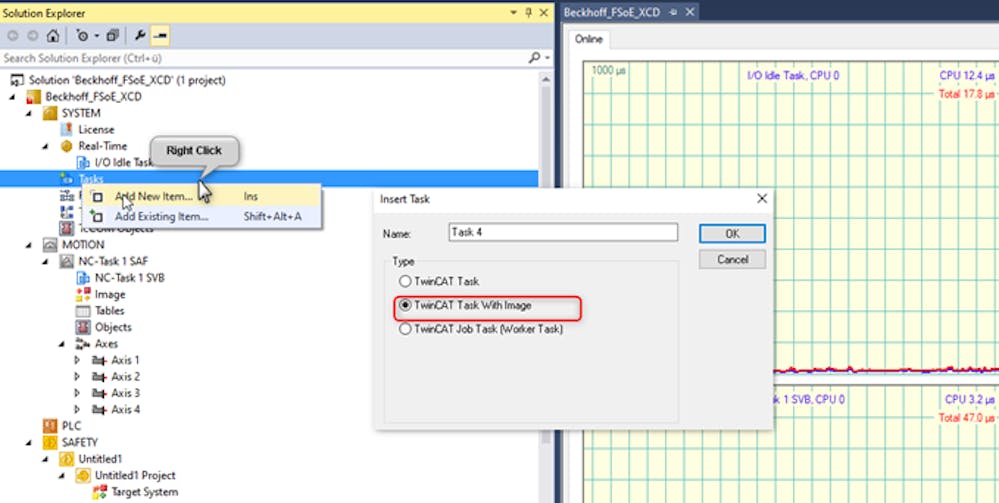This screenshot has width=999, height=503.
Task: Click the Name field containing Task 4
Action: pos(563,232)
